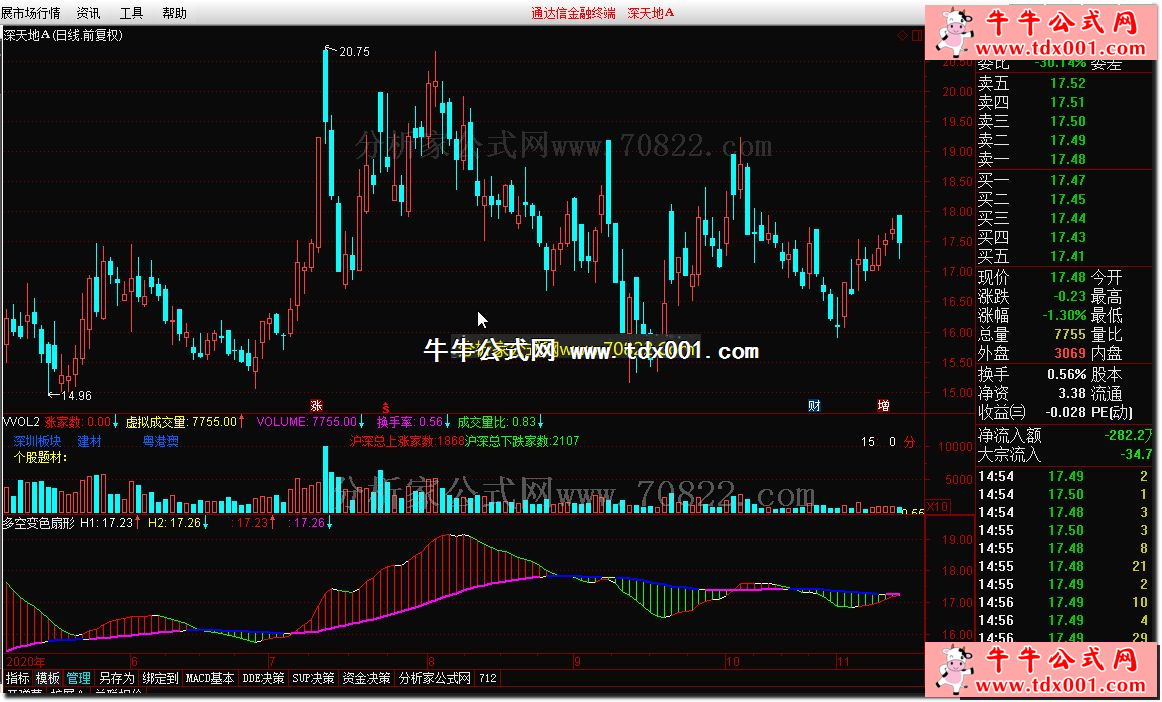The image size is (1162, 702).
Task: Click the red up arrow after 虚拟成交量
Action: pyautogui.click(x=242, y=423)
